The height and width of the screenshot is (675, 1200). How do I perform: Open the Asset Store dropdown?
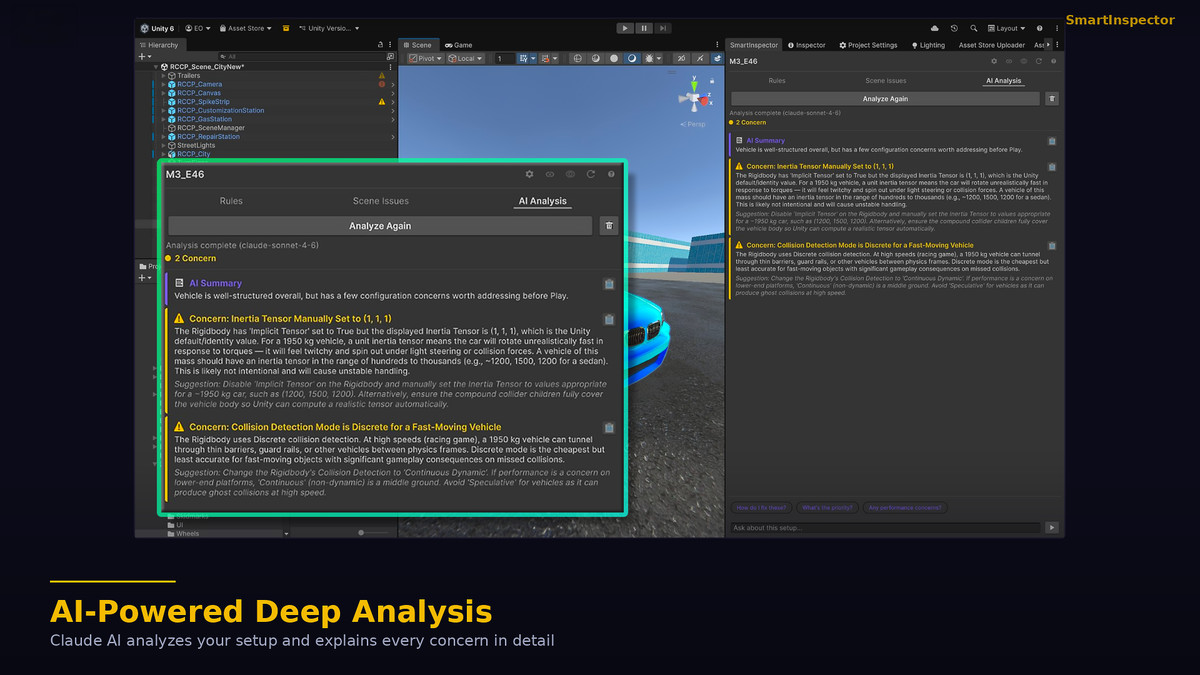tap(244, 28)
